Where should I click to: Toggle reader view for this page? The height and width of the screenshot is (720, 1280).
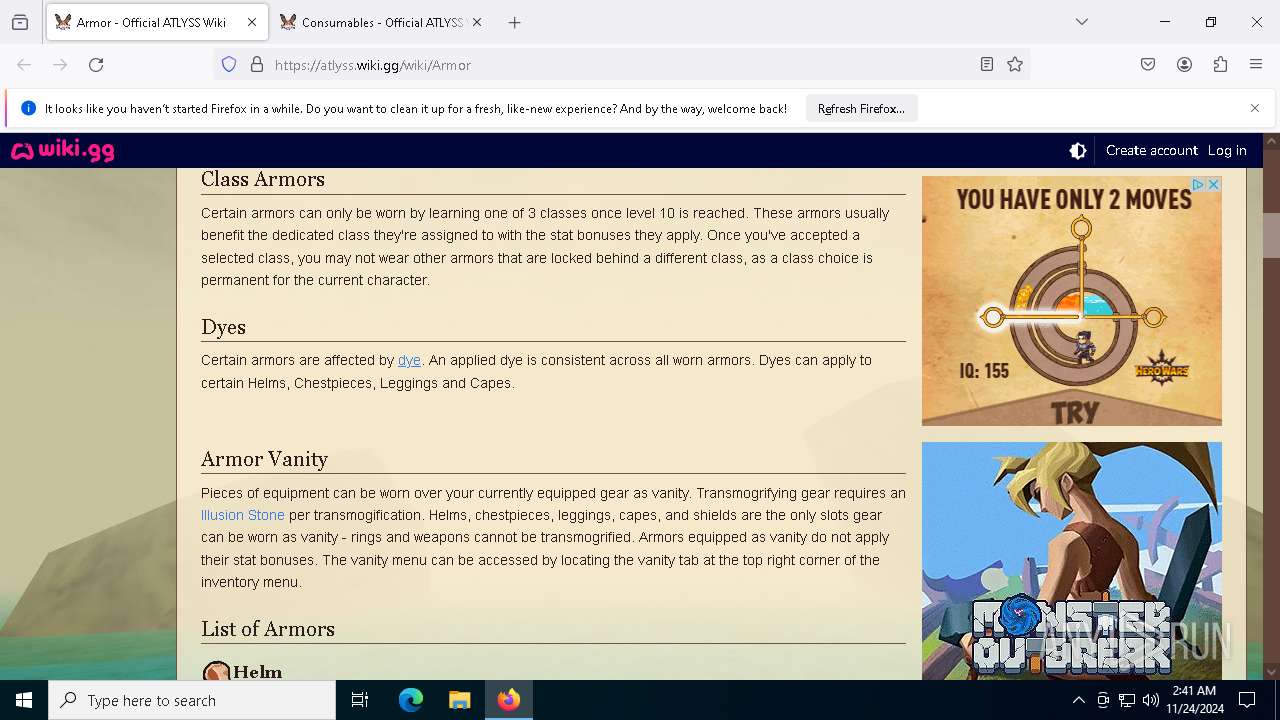[987, 65]
